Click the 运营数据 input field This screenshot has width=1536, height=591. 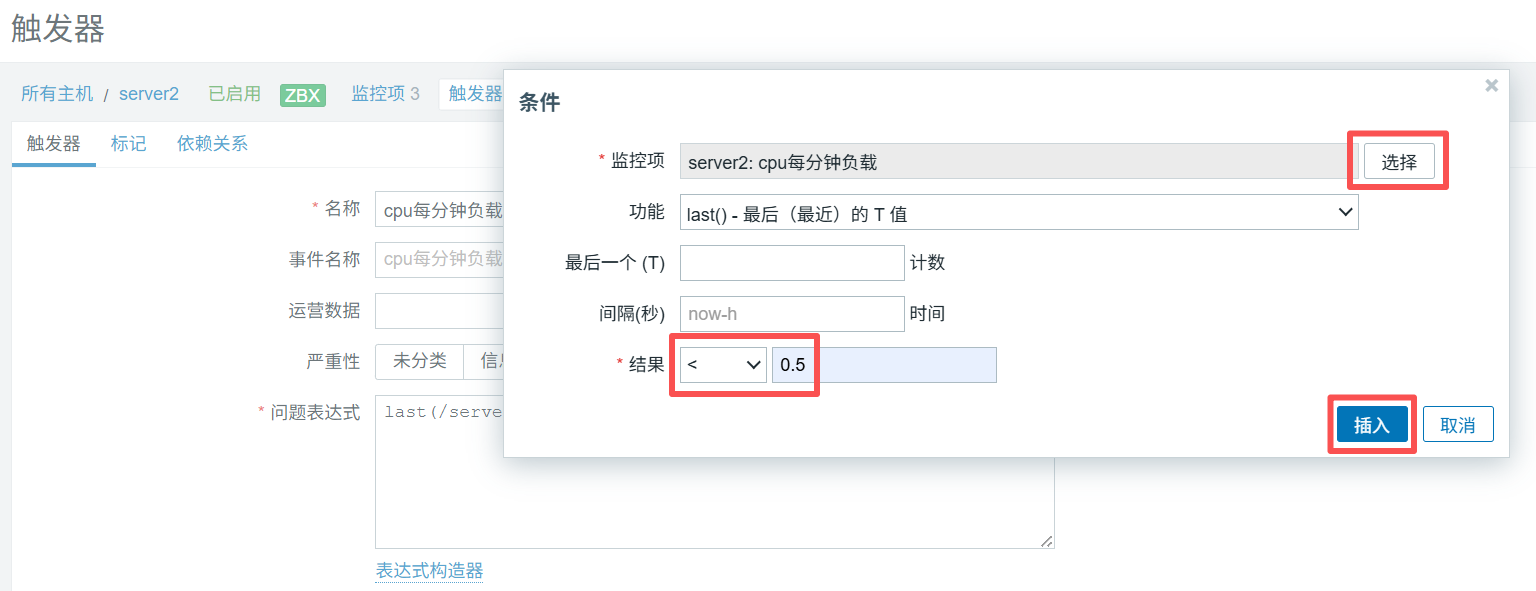pos(439,311)
